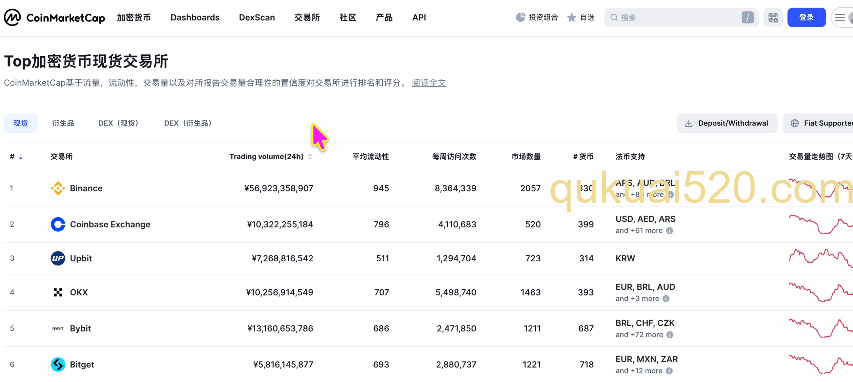
Task: Open the Binance exchange link
Action: point(86,188)
